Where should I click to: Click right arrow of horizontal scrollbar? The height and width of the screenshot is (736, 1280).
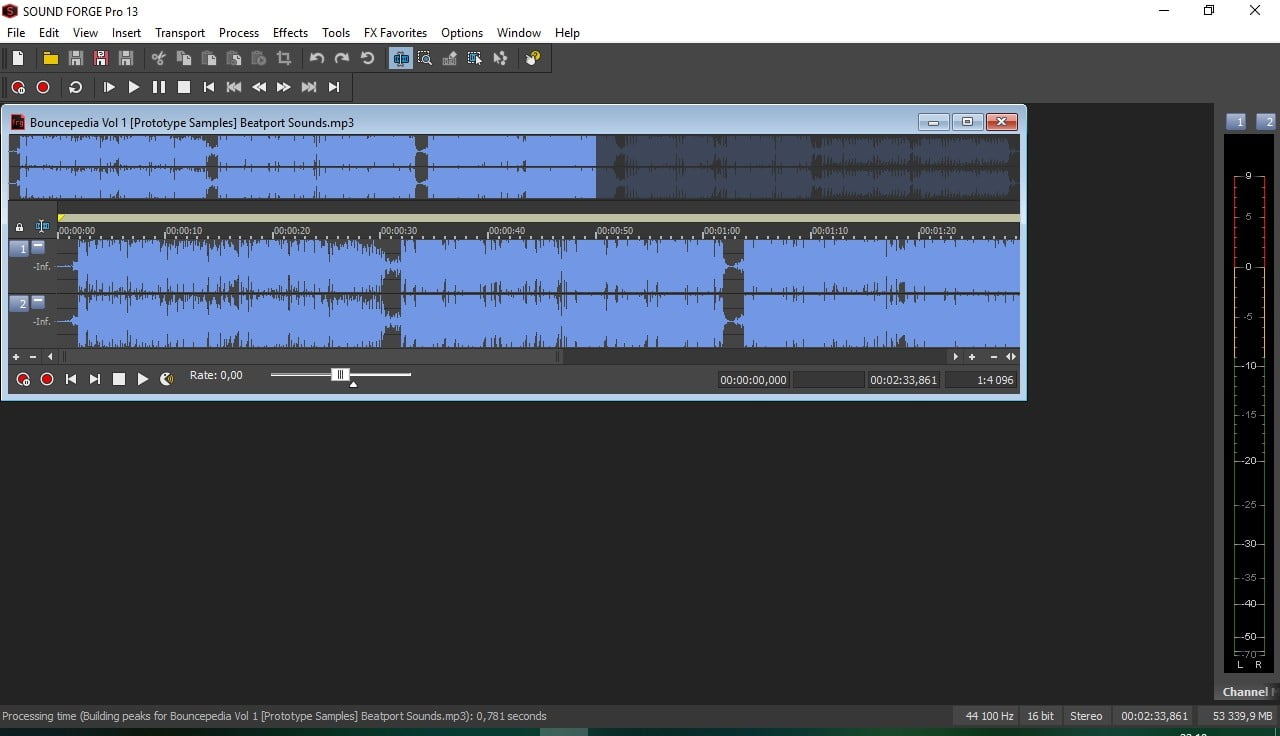point(955,356)
